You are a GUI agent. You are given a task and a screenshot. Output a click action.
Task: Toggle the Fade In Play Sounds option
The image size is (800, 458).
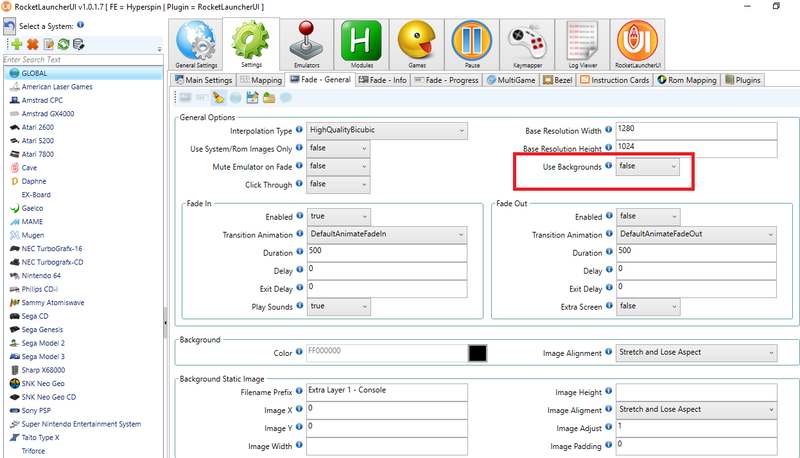338,306
